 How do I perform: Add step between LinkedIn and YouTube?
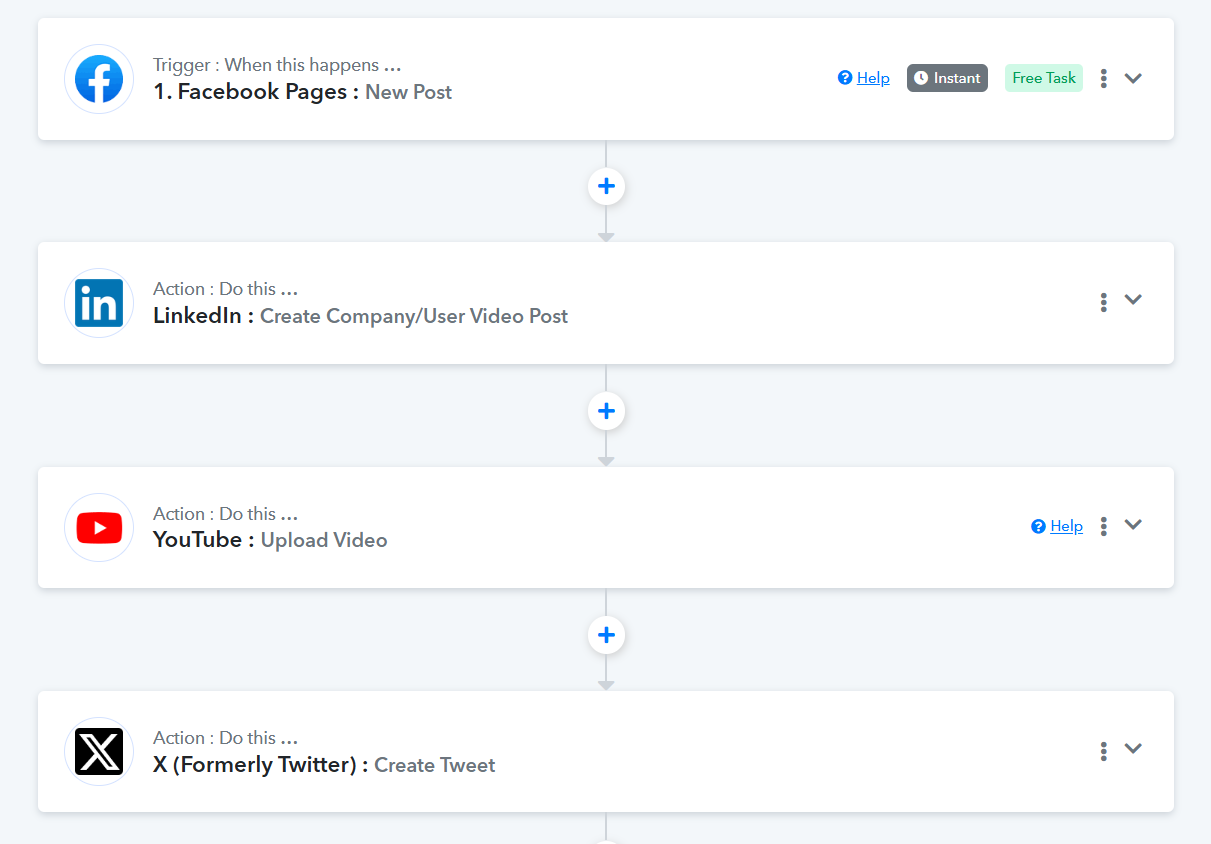click(x=606, y=411)
